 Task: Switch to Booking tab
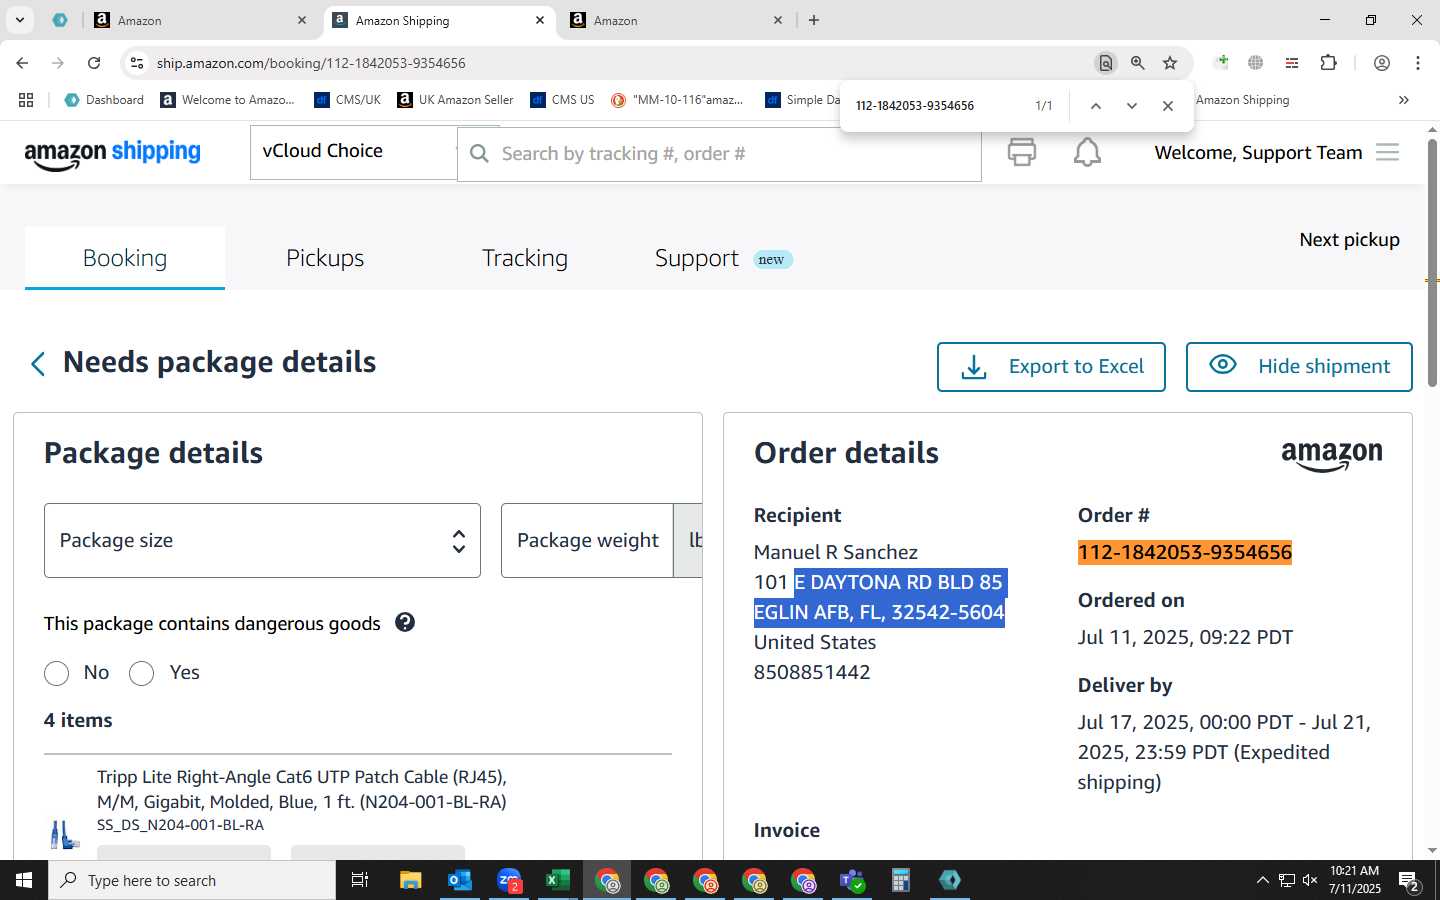[x=125, y=258]
